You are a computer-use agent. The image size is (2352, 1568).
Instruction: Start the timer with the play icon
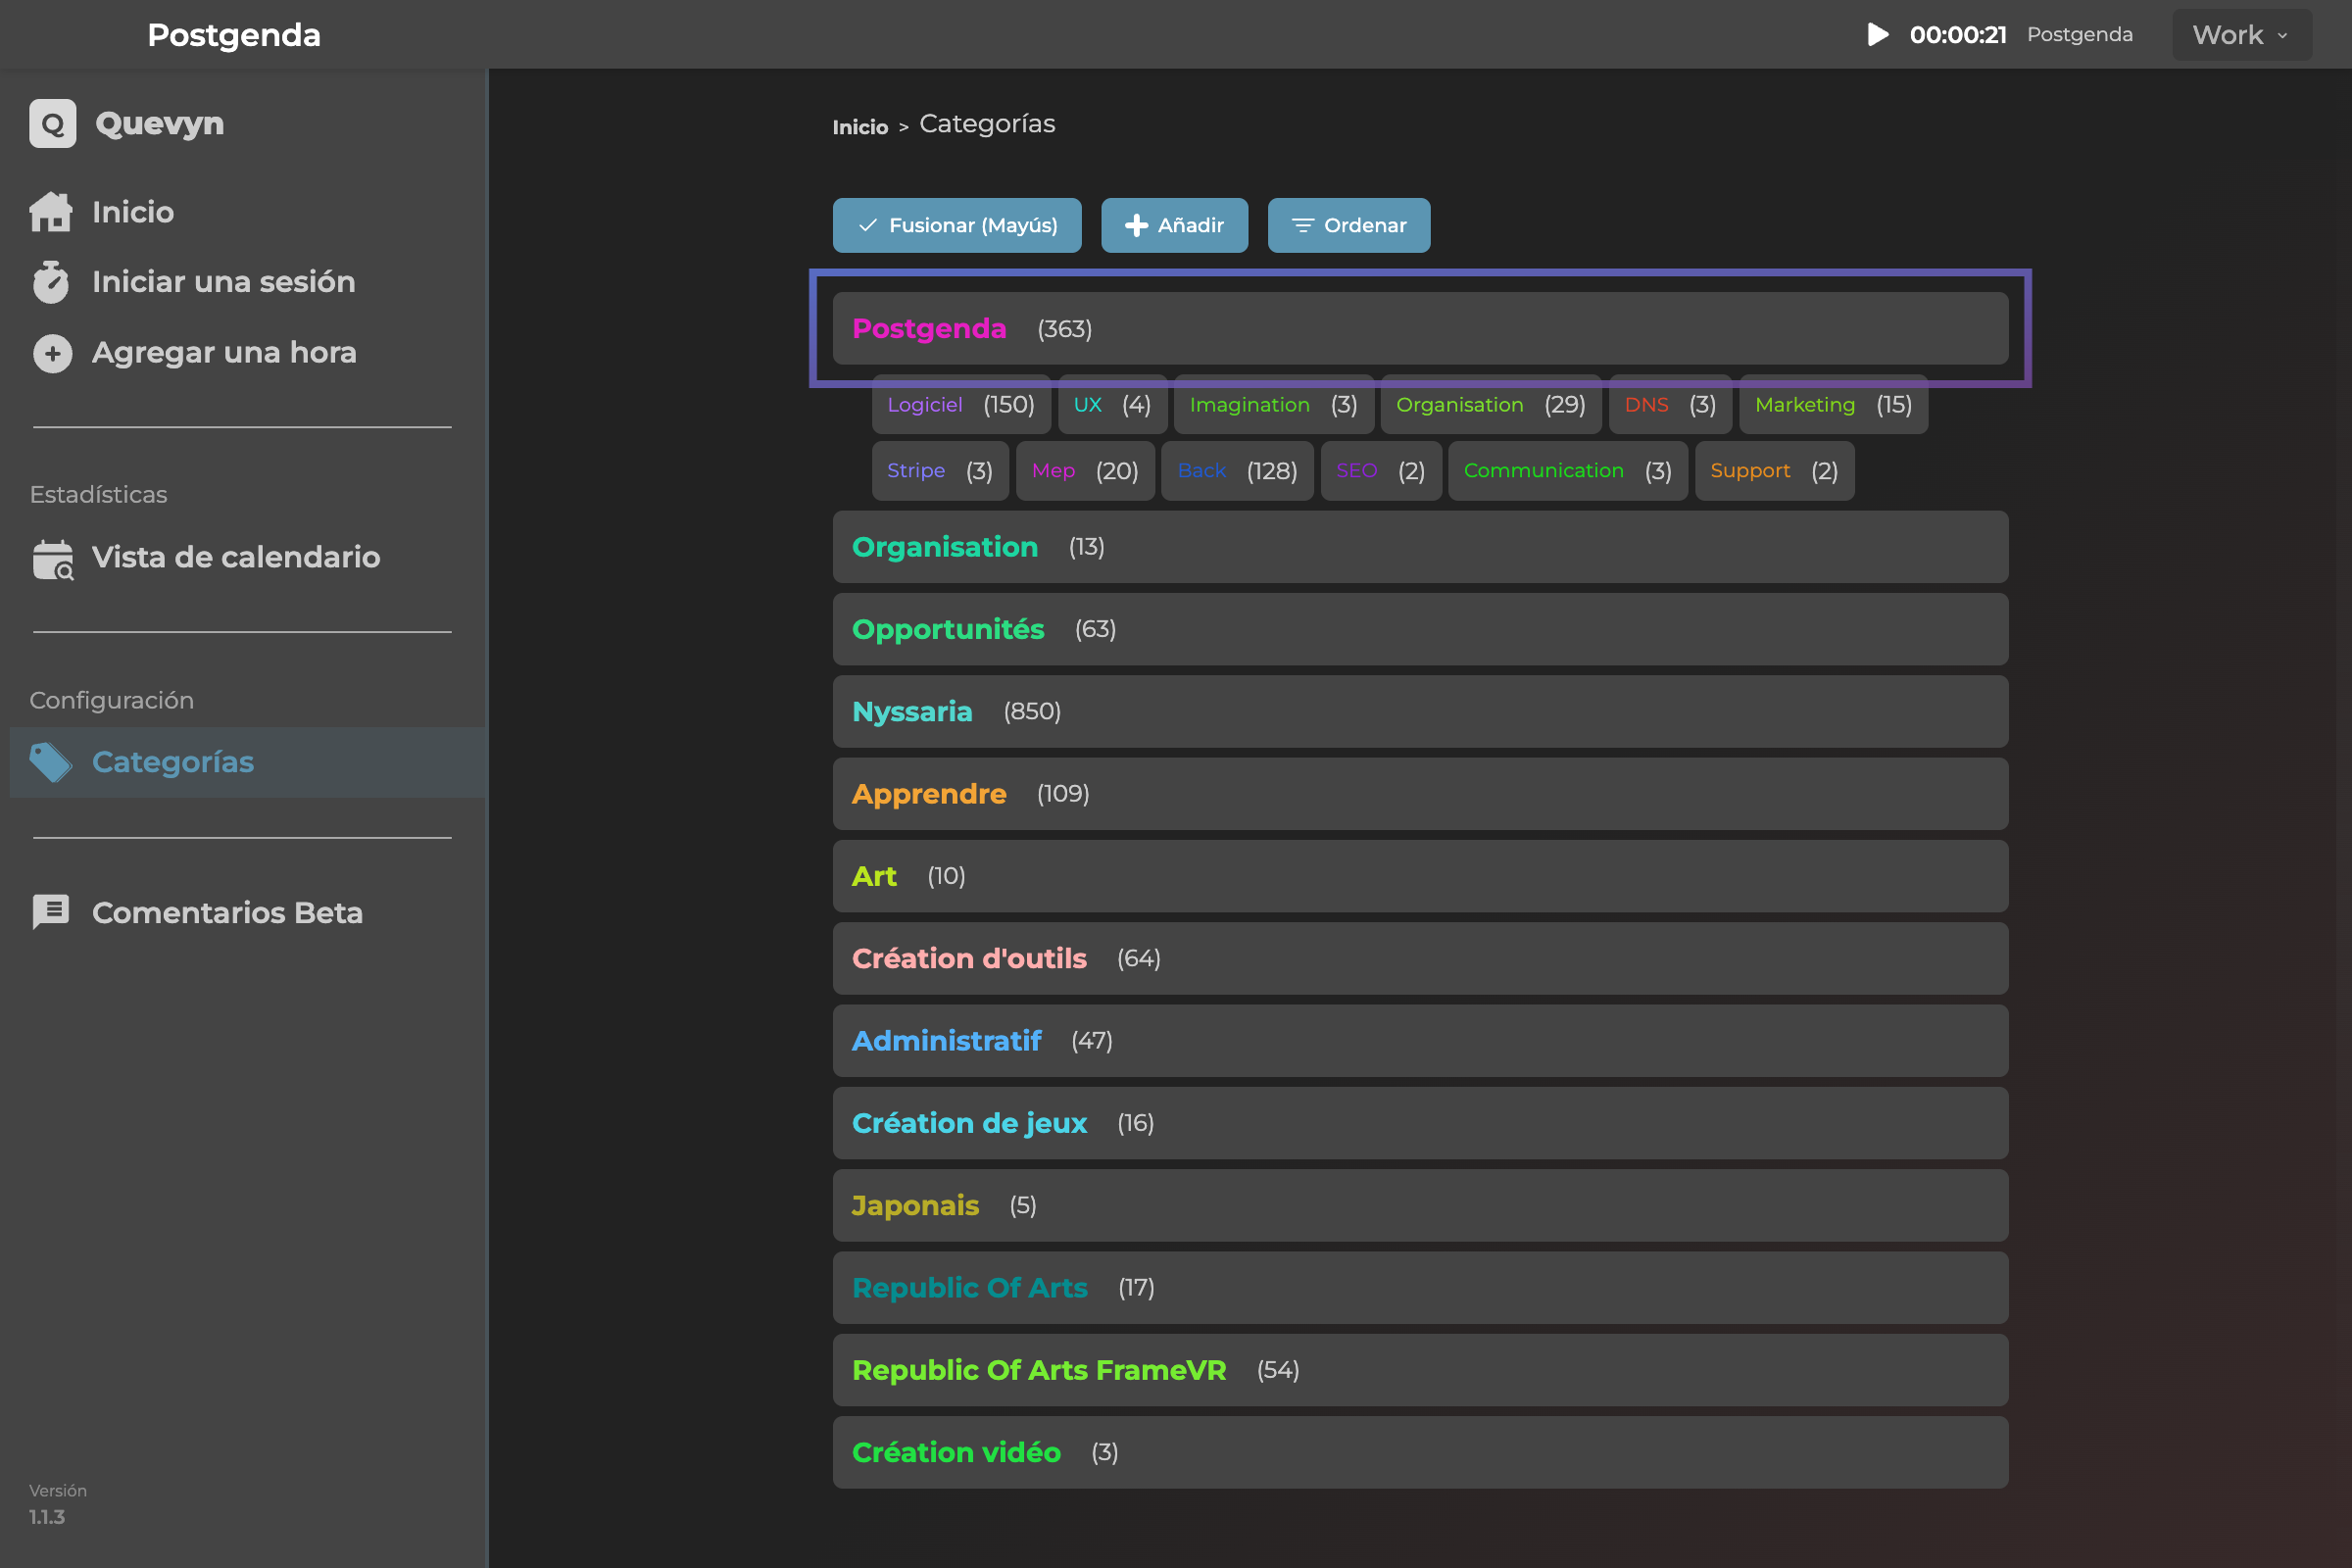[x=1878, y=35]
